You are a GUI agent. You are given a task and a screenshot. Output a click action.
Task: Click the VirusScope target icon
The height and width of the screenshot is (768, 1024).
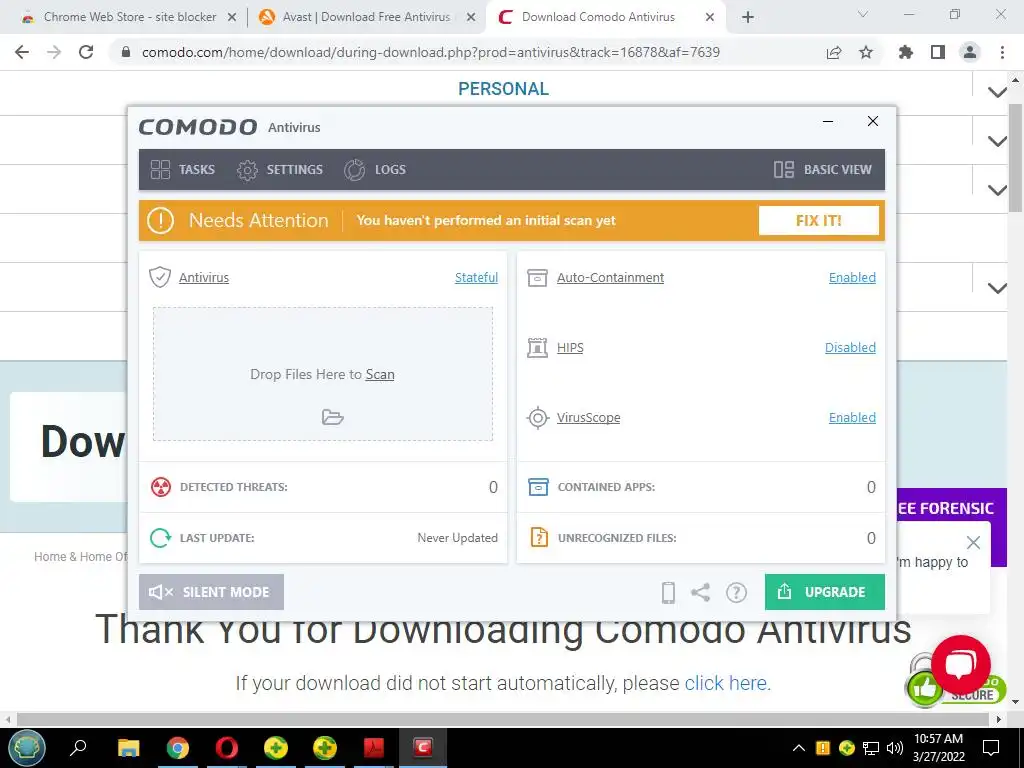537,417
